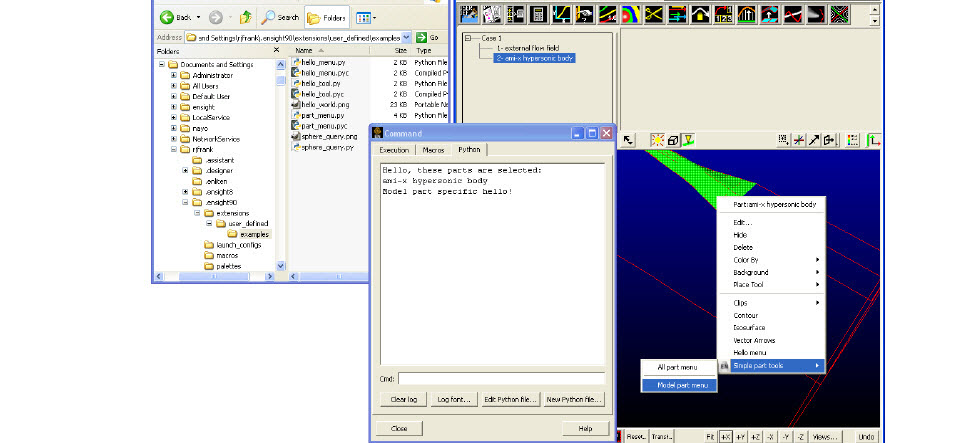Image resolution: width=960 pixels, height=443 pixels.
Task: Expand the .ensight8 folder node
Action: click(x=186, y=192)
